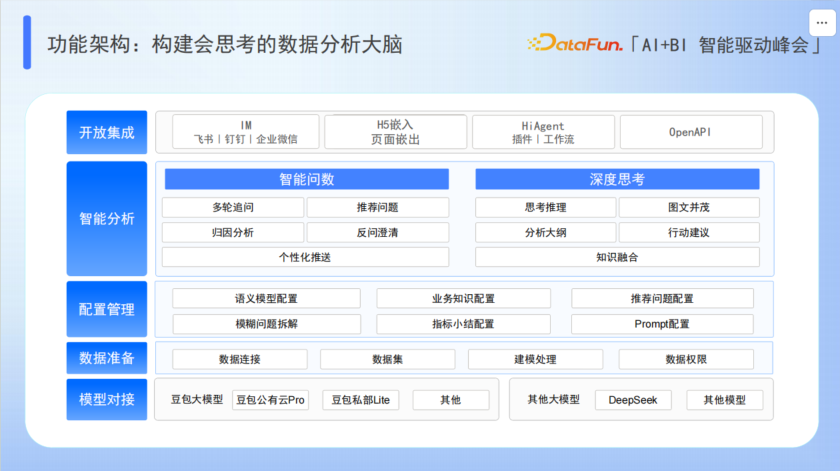840x471 pixels.
Task: Click the 数据集 cell
Action: tap(388, 359)
